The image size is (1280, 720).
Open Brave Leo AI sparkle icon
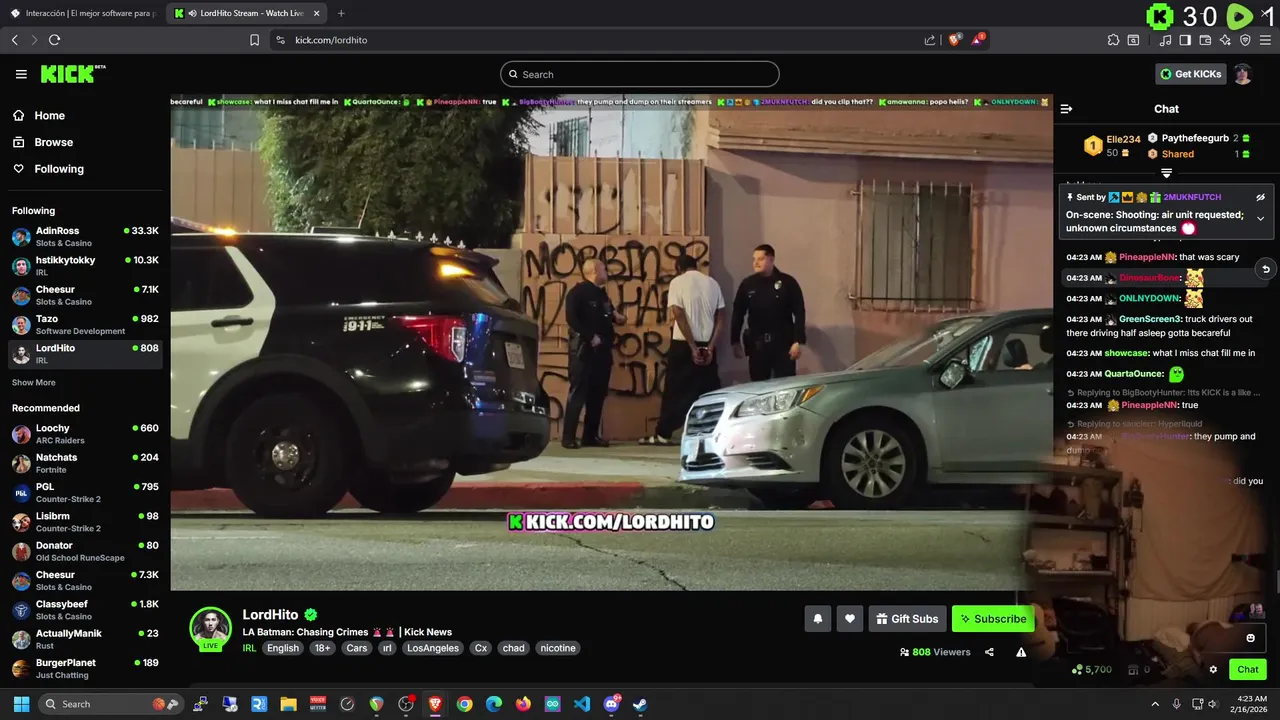[x=1225, y=40]
